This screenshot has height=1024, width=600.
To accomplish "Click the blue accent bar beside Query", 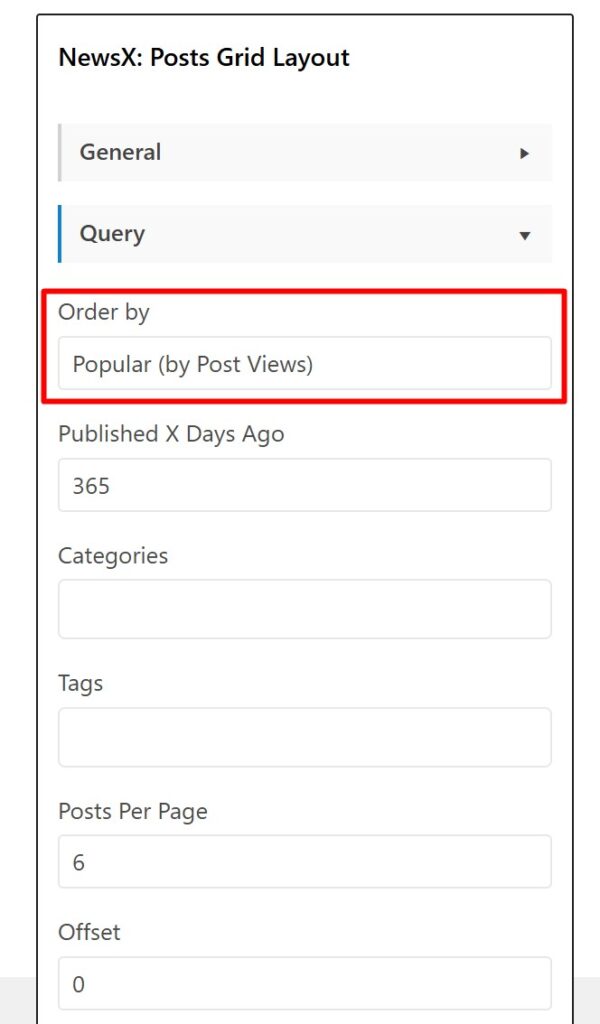I will pos(60,234).
